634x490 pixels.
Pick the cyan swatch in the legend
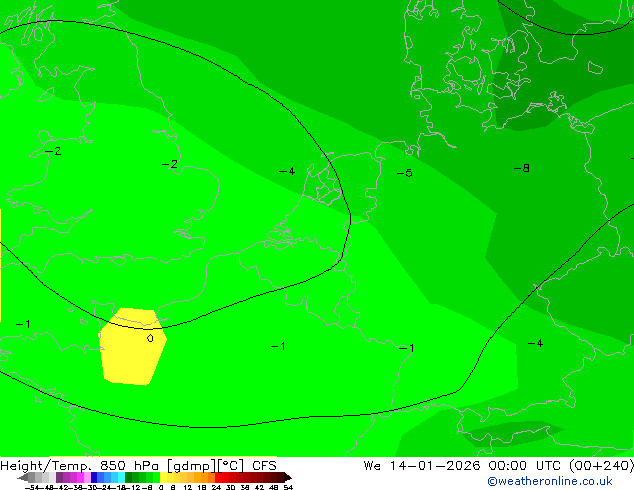(x=122, y=477)
